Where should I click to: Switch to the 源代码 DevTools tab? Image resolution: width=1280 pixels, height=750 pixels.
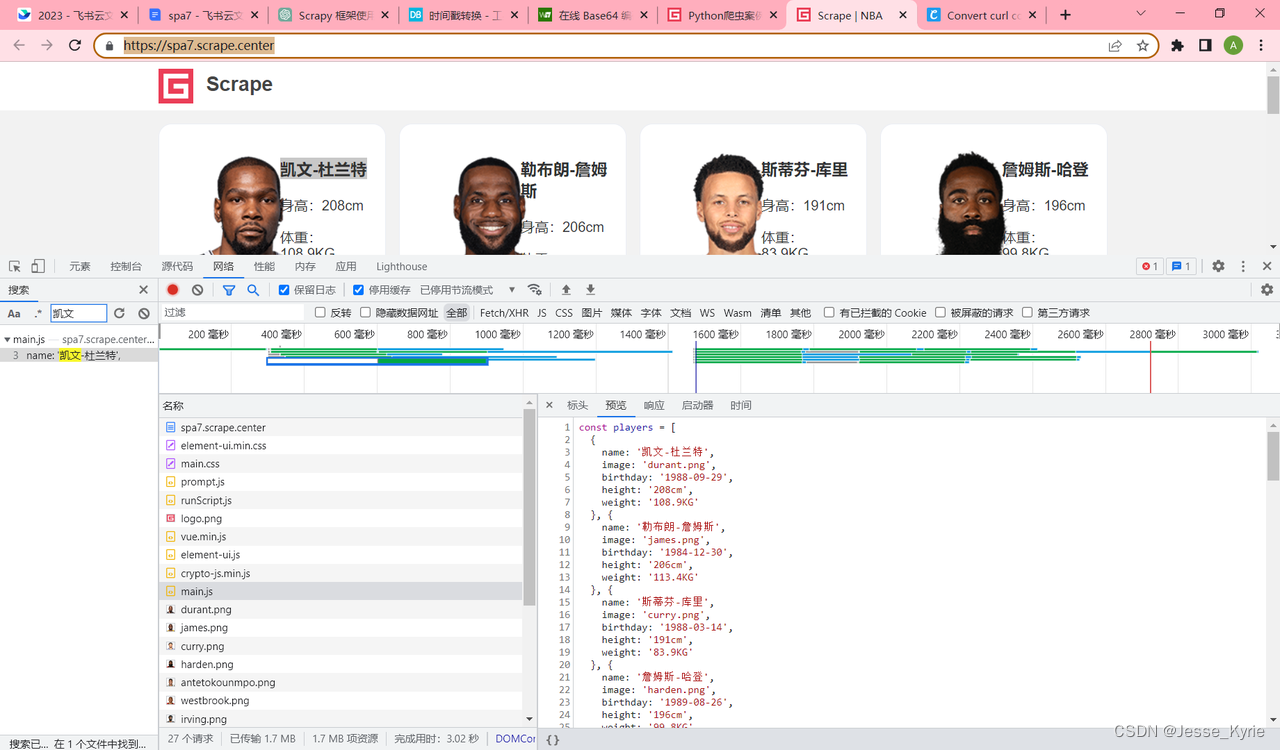[x=177, y=267]
